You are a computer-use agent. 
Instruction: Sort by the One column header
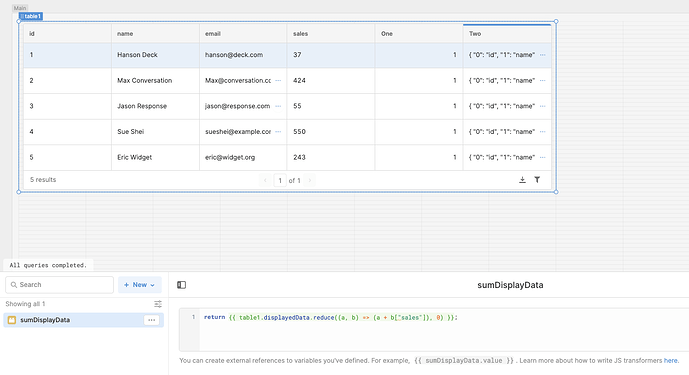point(419,33)
